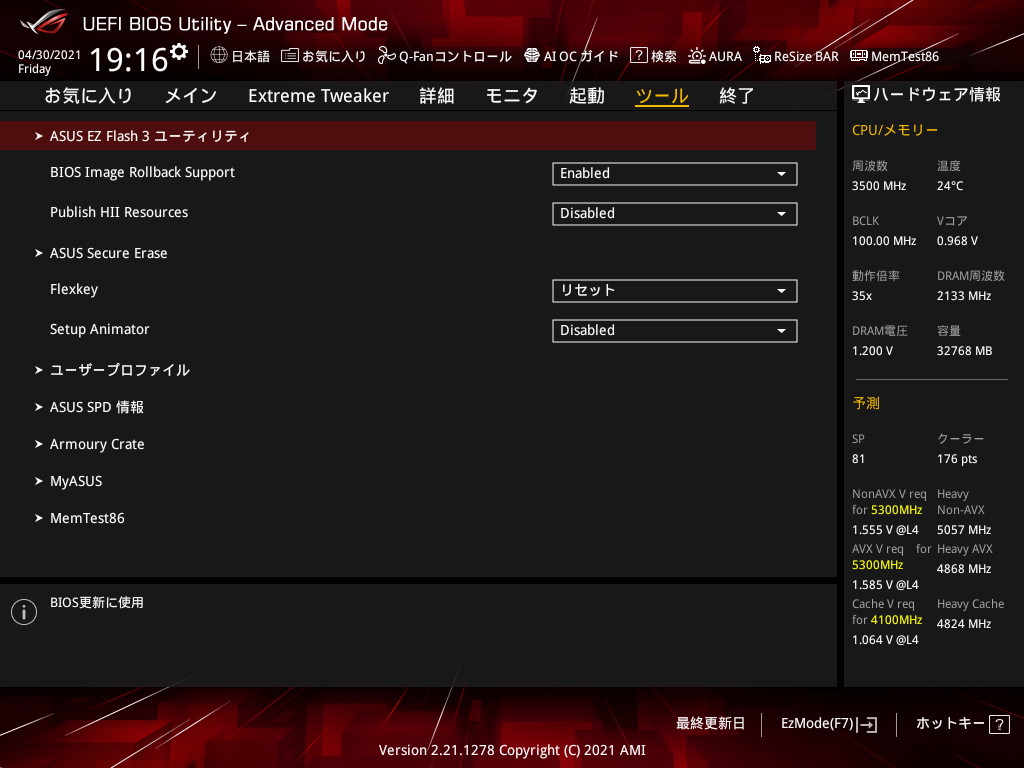Click the SP value 81
Viewport: 1024px width, 768px height.
[x=858, y=458]
